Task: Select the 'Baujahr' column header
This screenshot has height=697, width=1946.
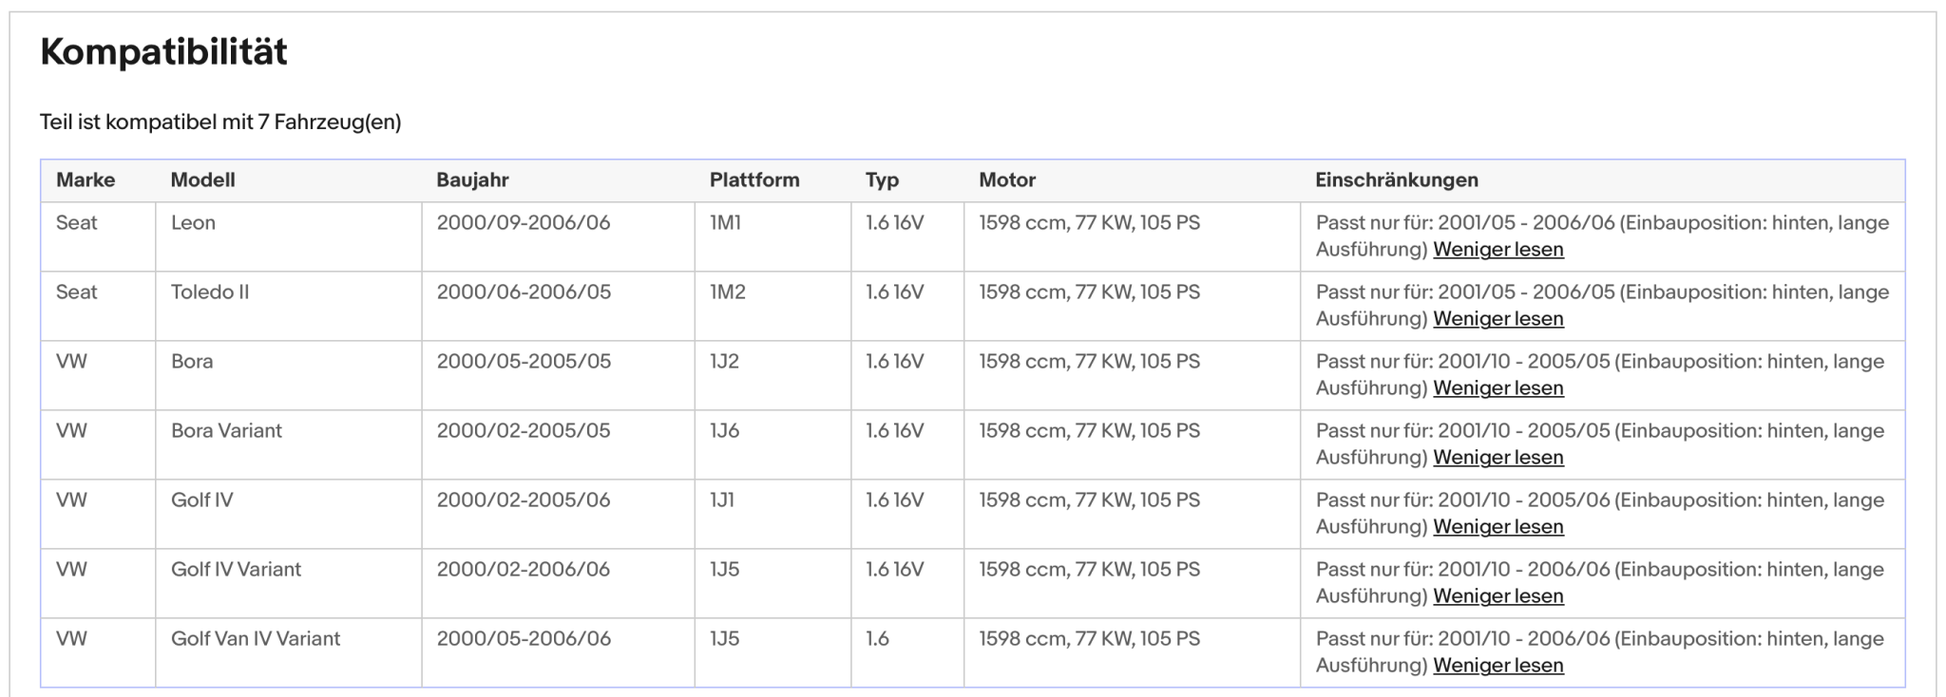Action: (x=472, y=180)
